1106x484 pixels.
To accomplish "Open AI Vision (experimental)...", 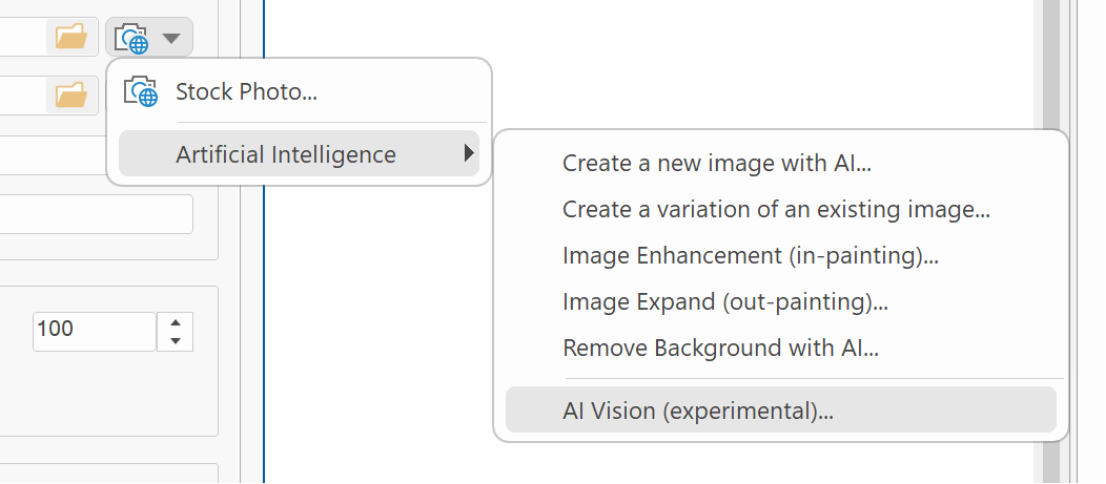I will (x=781, y=410).
